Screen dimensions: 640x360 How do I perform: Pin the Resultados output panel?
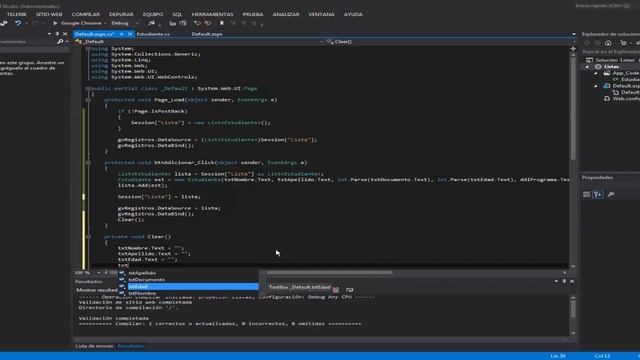pyautogui.click(x=564, y=282)
